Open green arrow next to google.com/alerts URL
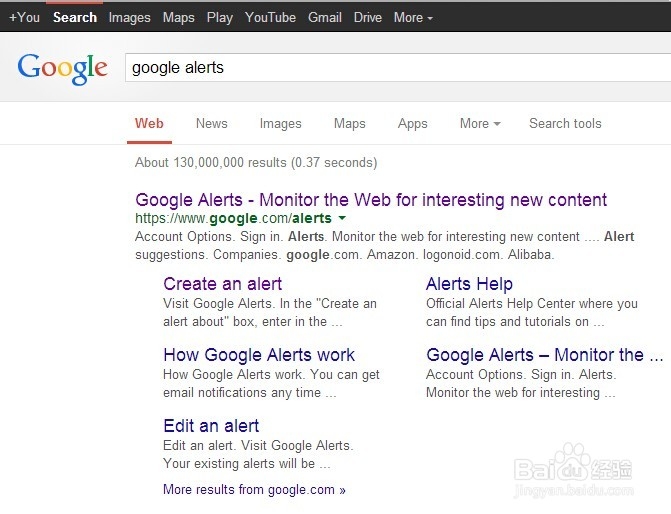The image size is (671, 514). coord(342,218)
